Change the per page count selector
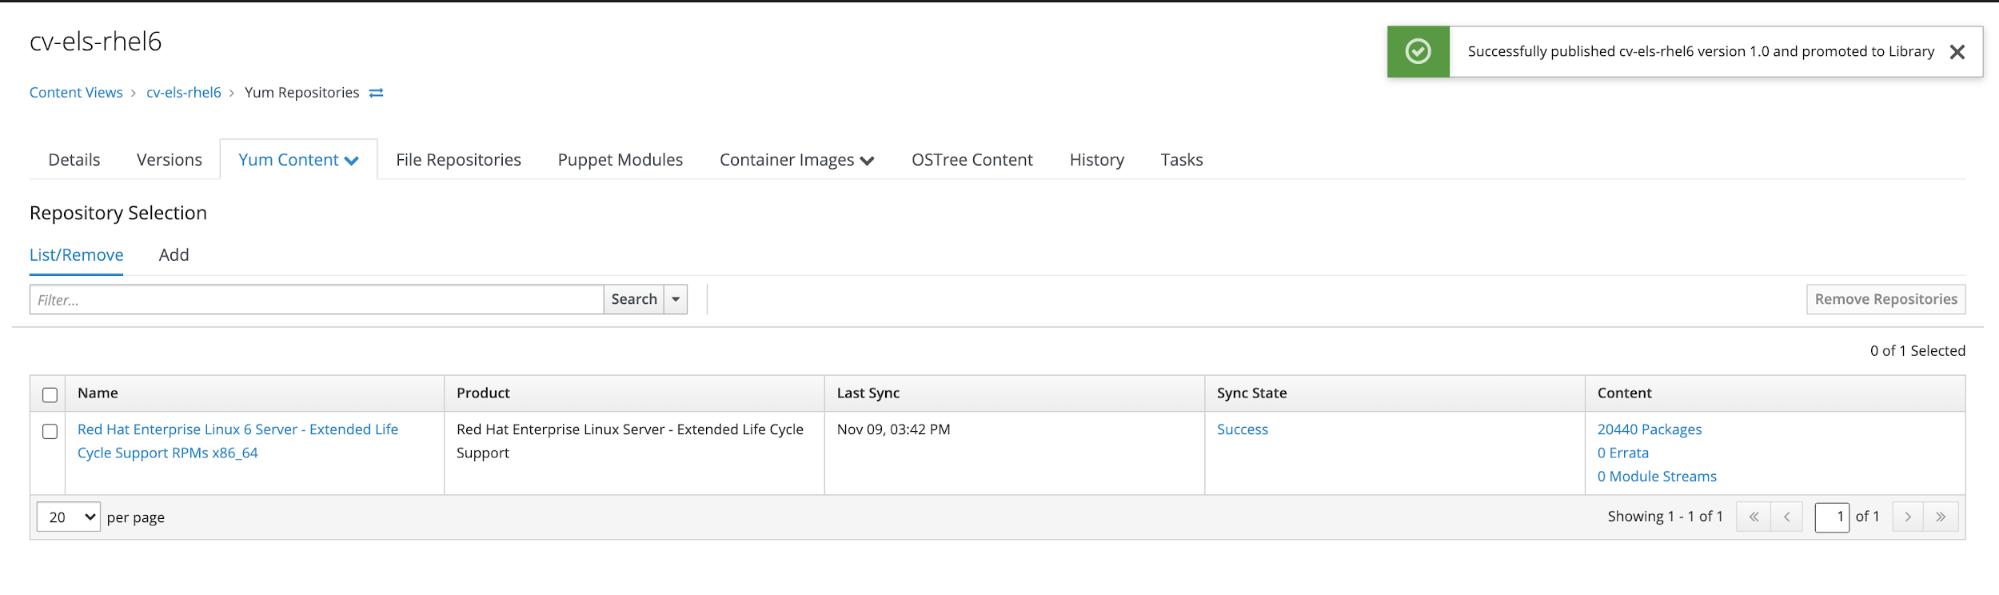 (69, 517)
